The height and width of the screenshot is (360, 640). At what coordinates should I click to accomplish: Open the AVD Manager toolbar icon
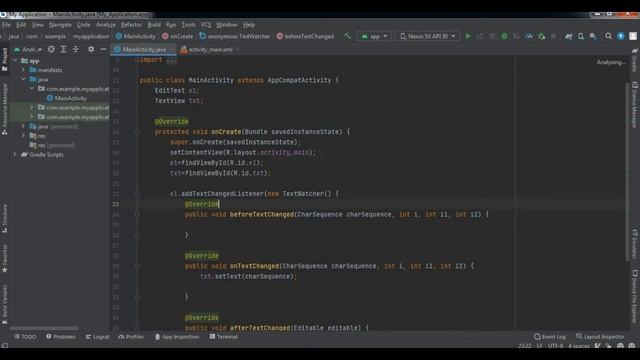click(581, 36)
